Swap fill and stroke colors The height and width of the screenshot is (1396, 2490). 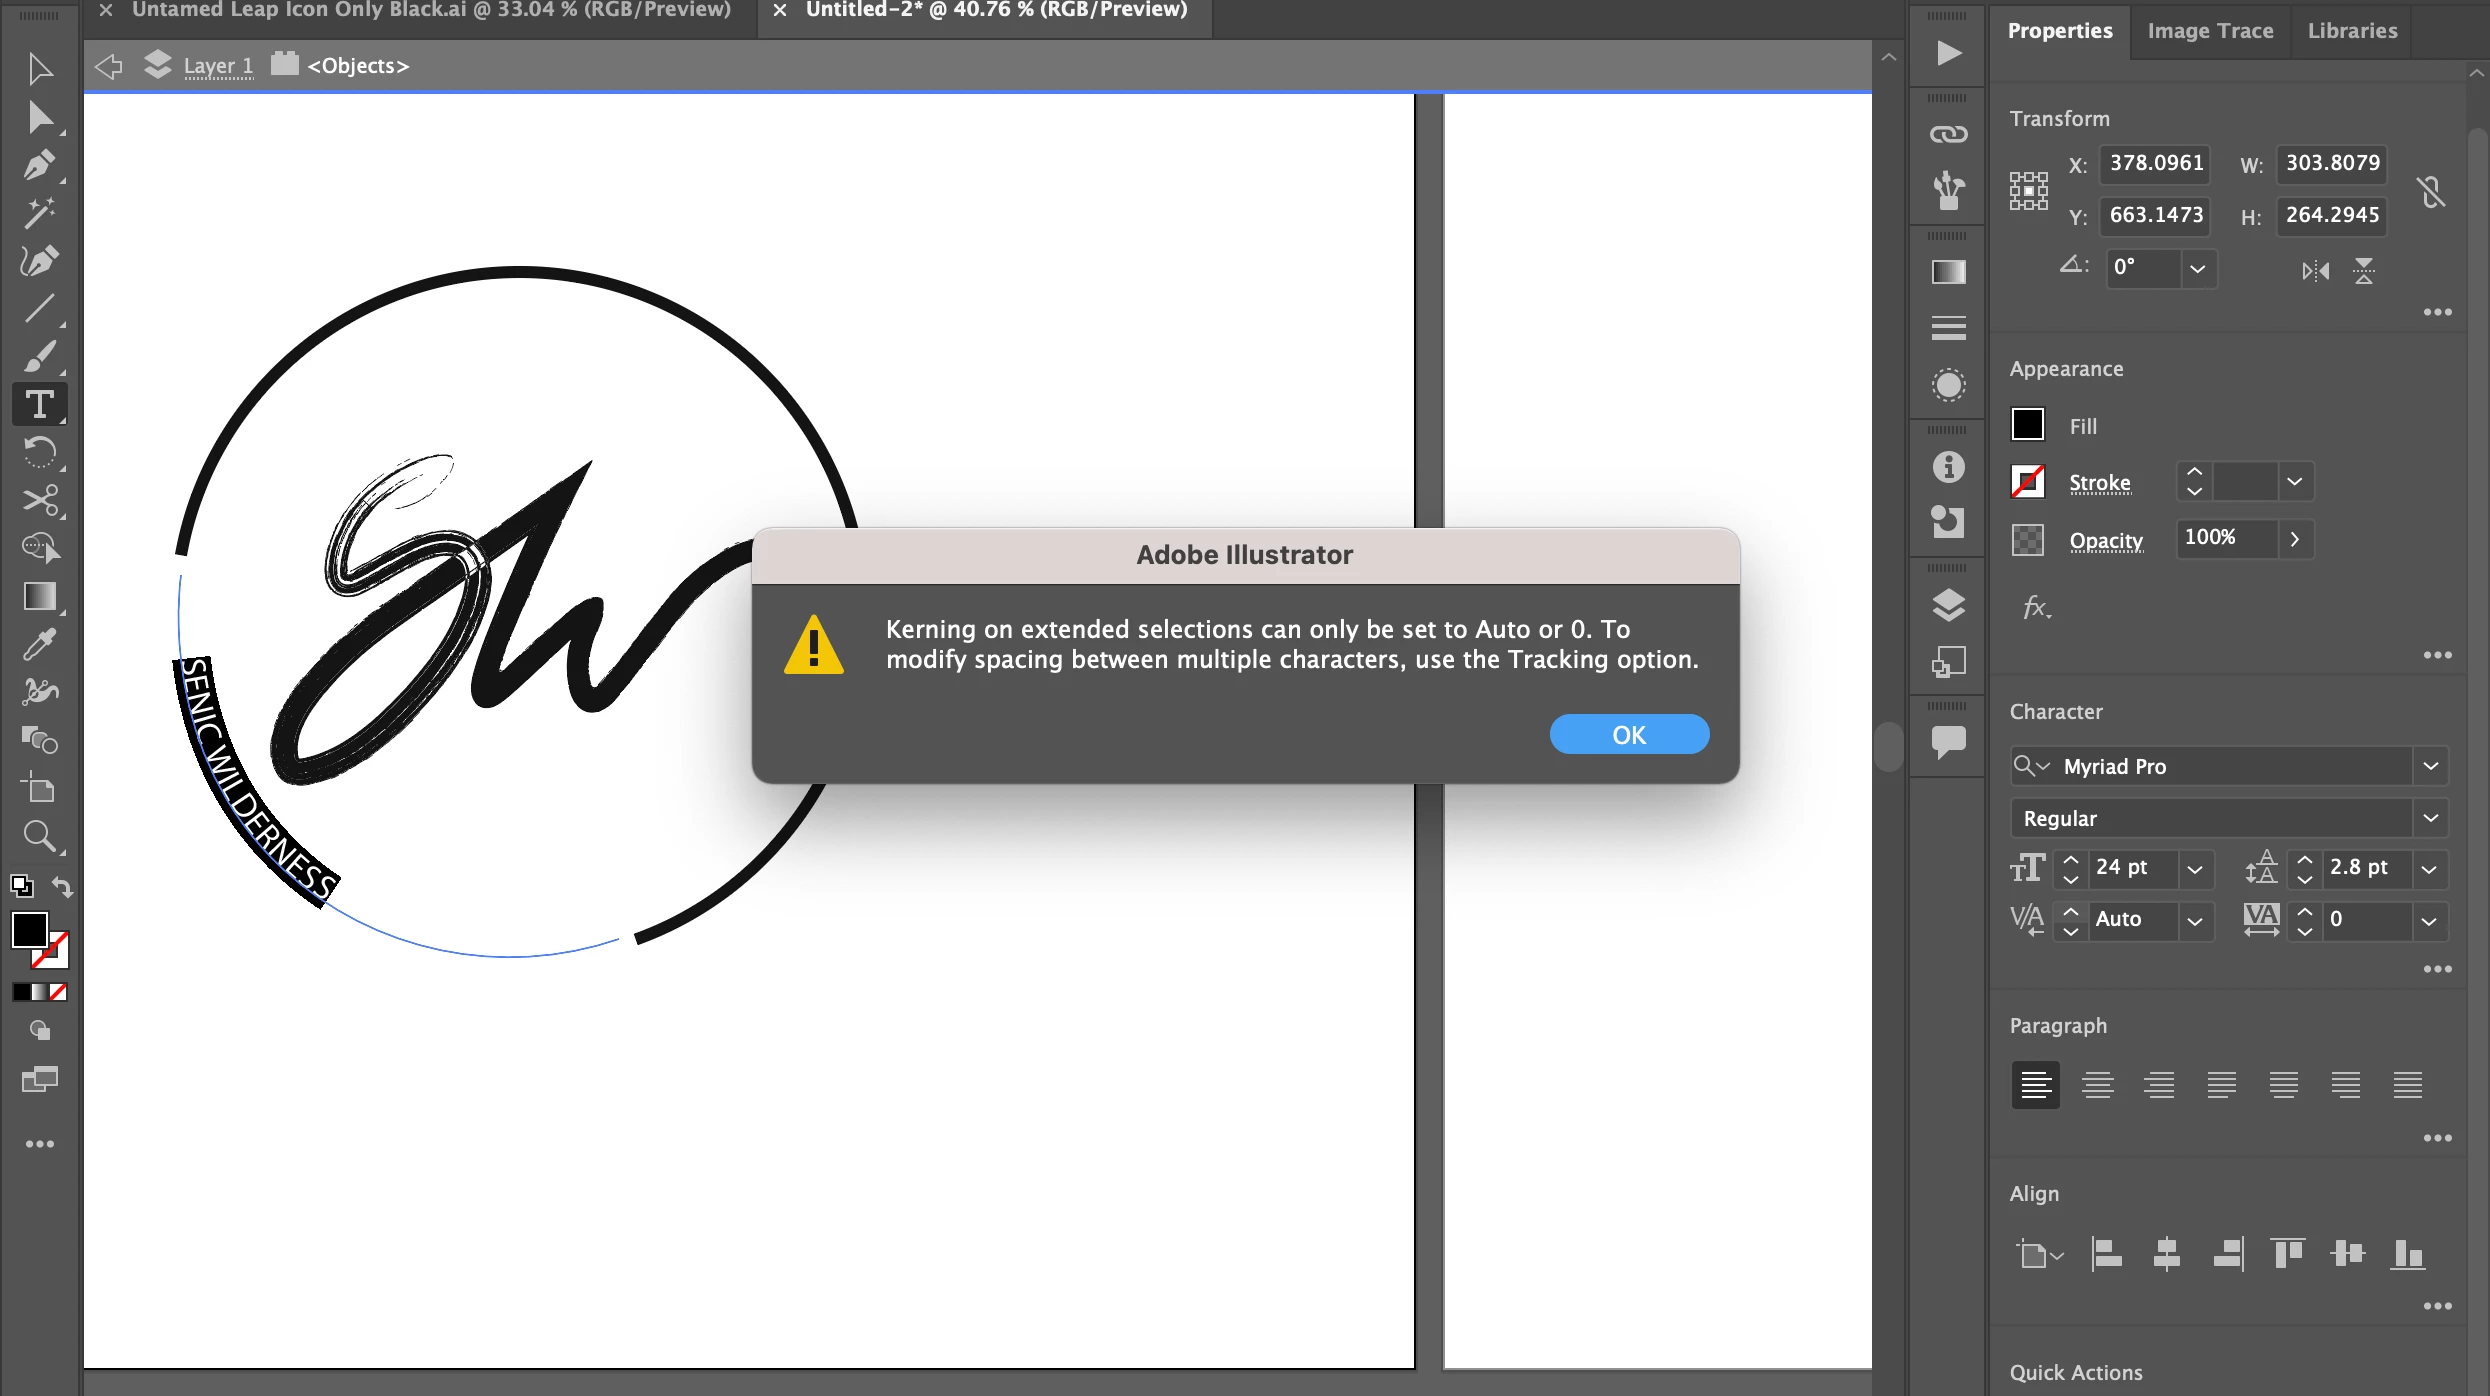click(62, 887)
